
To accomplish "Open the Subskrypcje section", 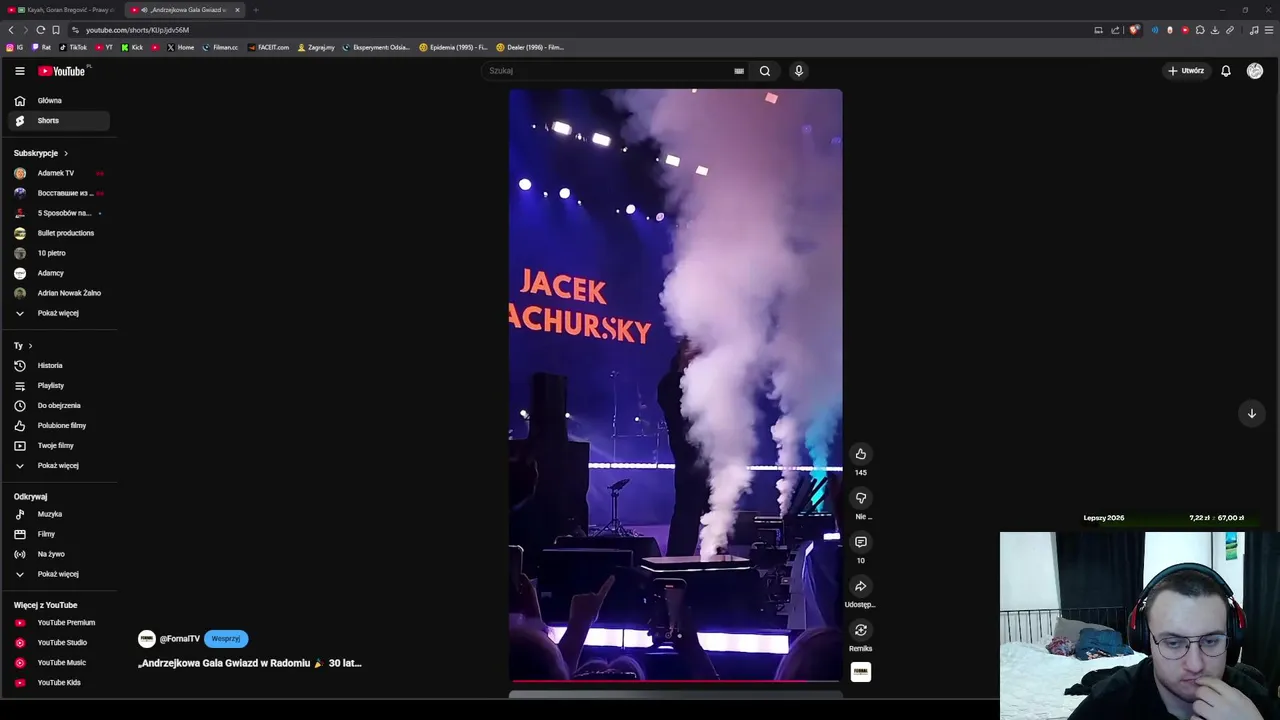I will click(41, 153).
